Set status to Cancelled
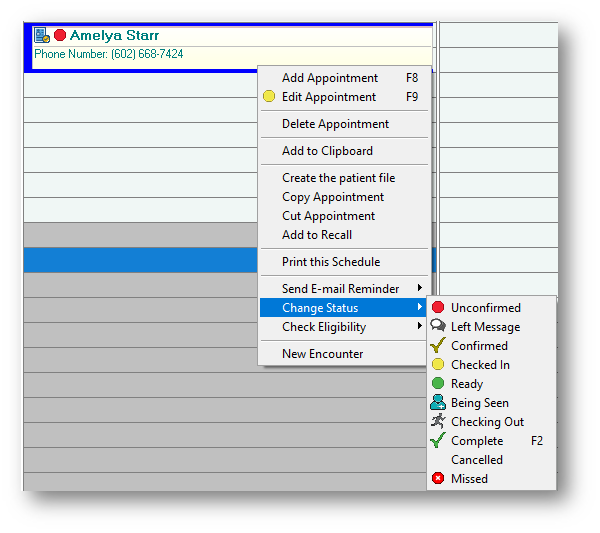Screen dimensions: 600x533 [x=491, y=460]
